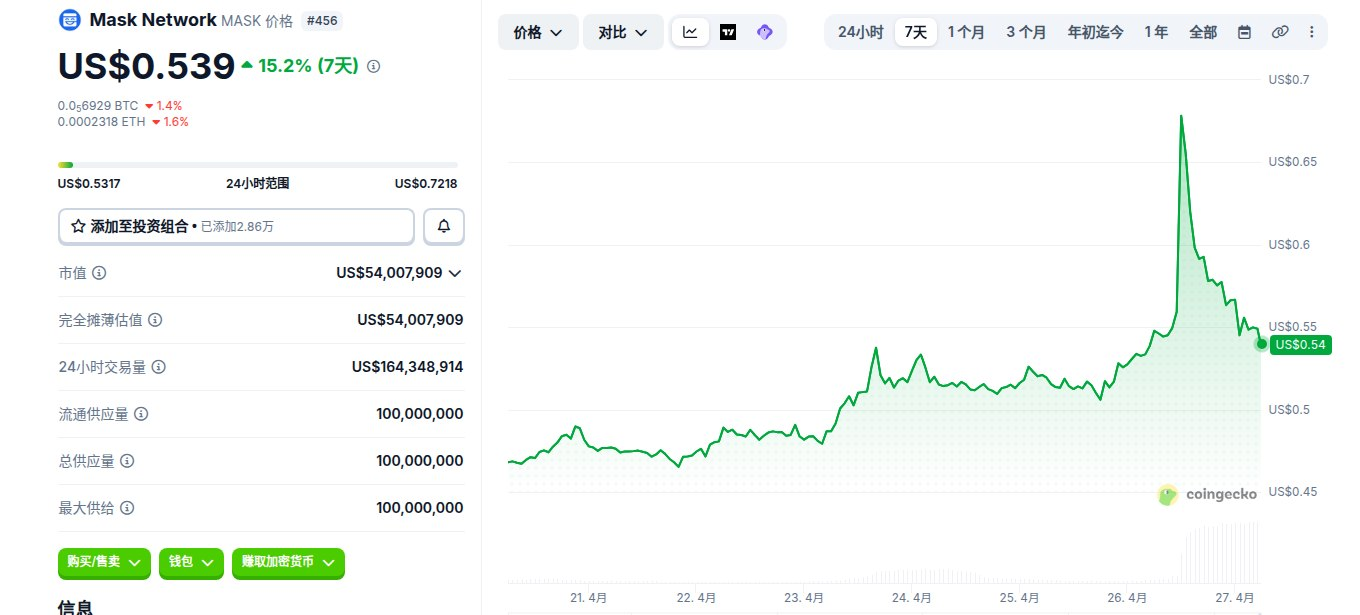Open the 价格 dropdown
Screen dimensions: 1360x615
tap(538, 32)
